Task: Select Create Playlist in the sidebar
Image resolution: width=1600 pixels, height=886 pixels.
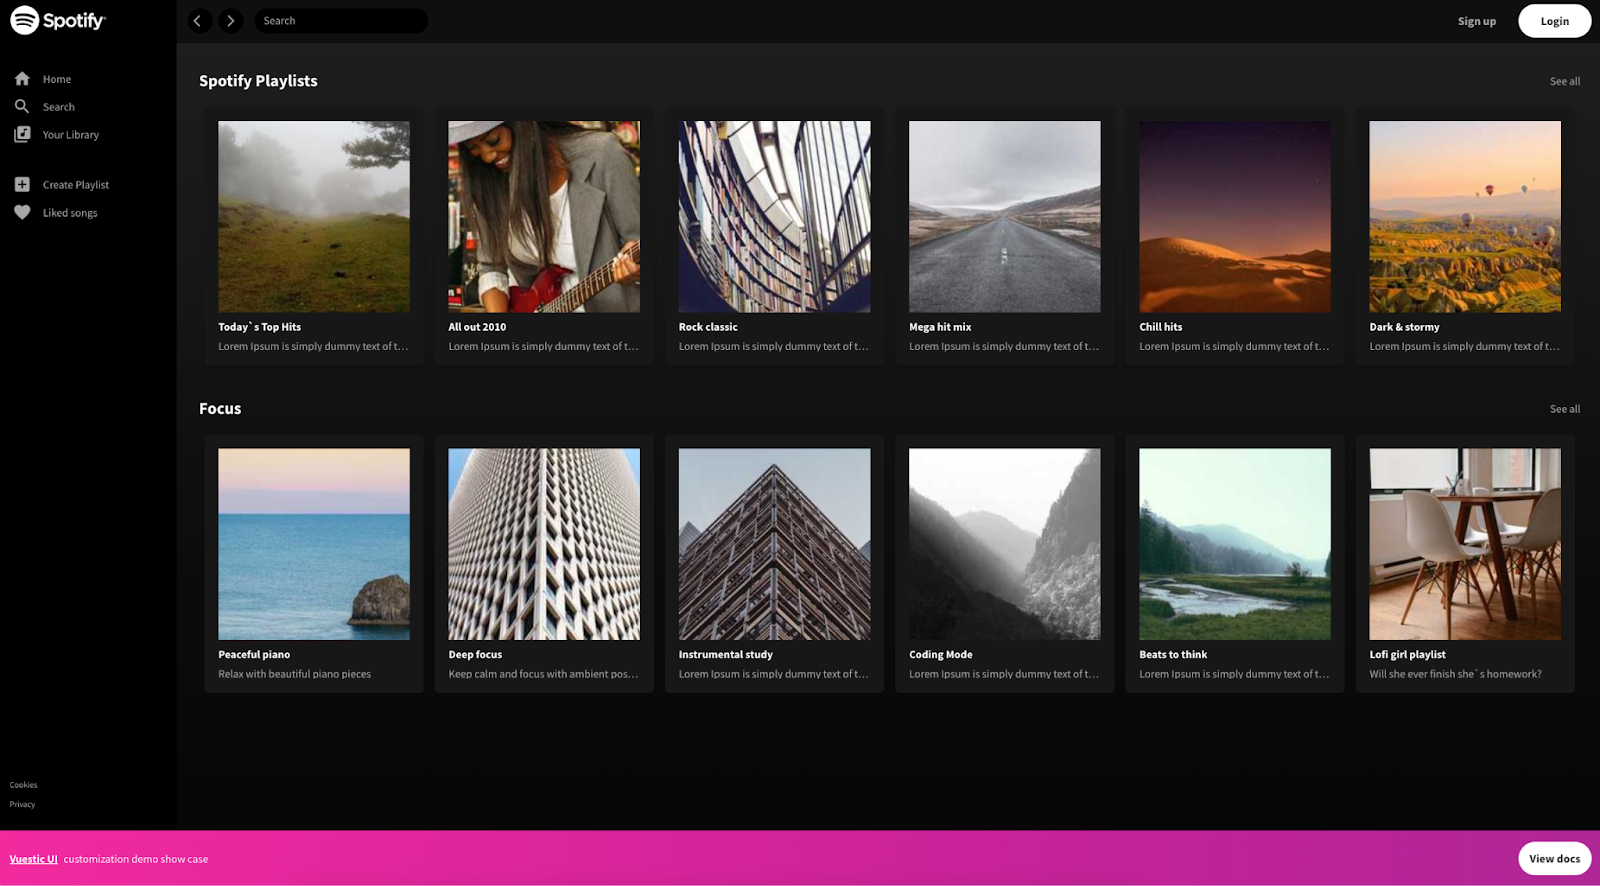Action: tap(76, 185)
